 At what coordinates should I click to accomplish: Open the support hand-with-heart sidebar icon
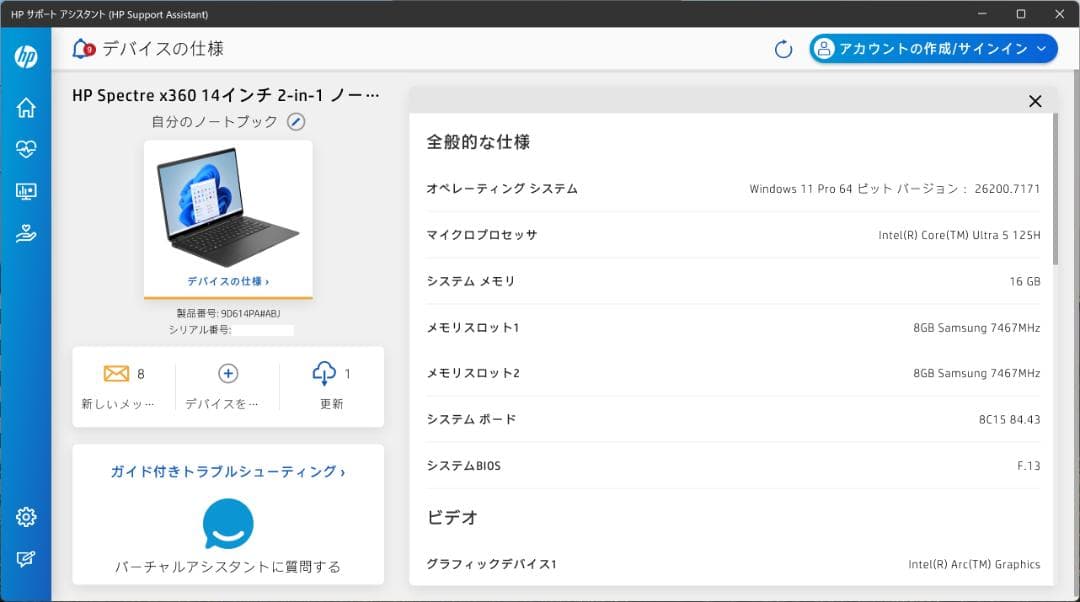pyautogui.click(x=26, y=234)
